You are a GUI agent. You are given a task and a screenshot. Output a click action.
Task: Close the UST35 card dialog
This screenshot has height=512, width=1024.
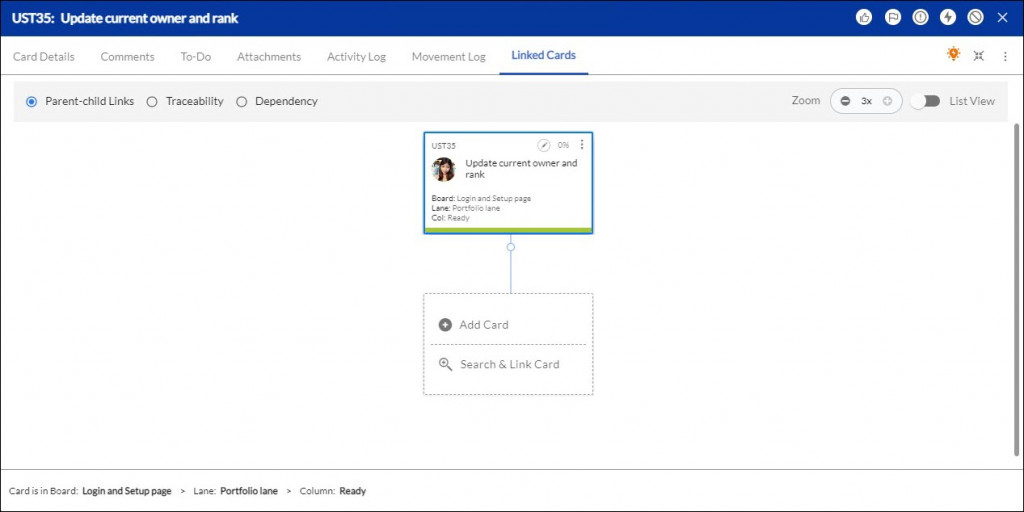[1002, 18]
